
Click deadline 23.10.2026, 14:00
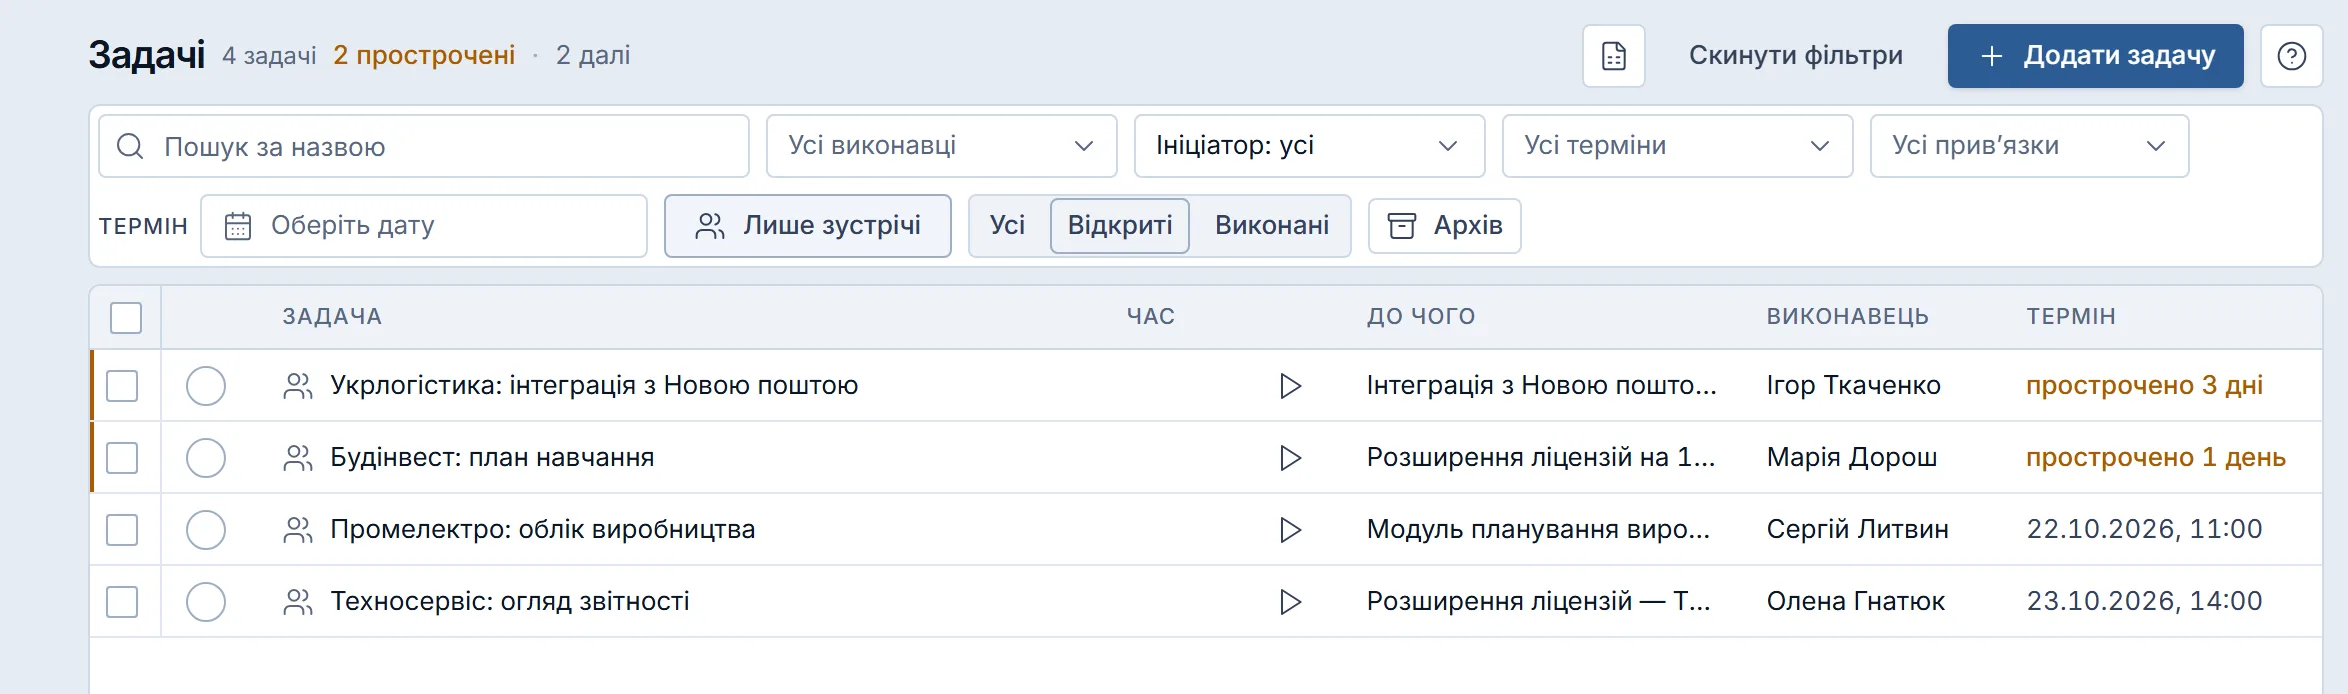click(x=2144, y=602)
